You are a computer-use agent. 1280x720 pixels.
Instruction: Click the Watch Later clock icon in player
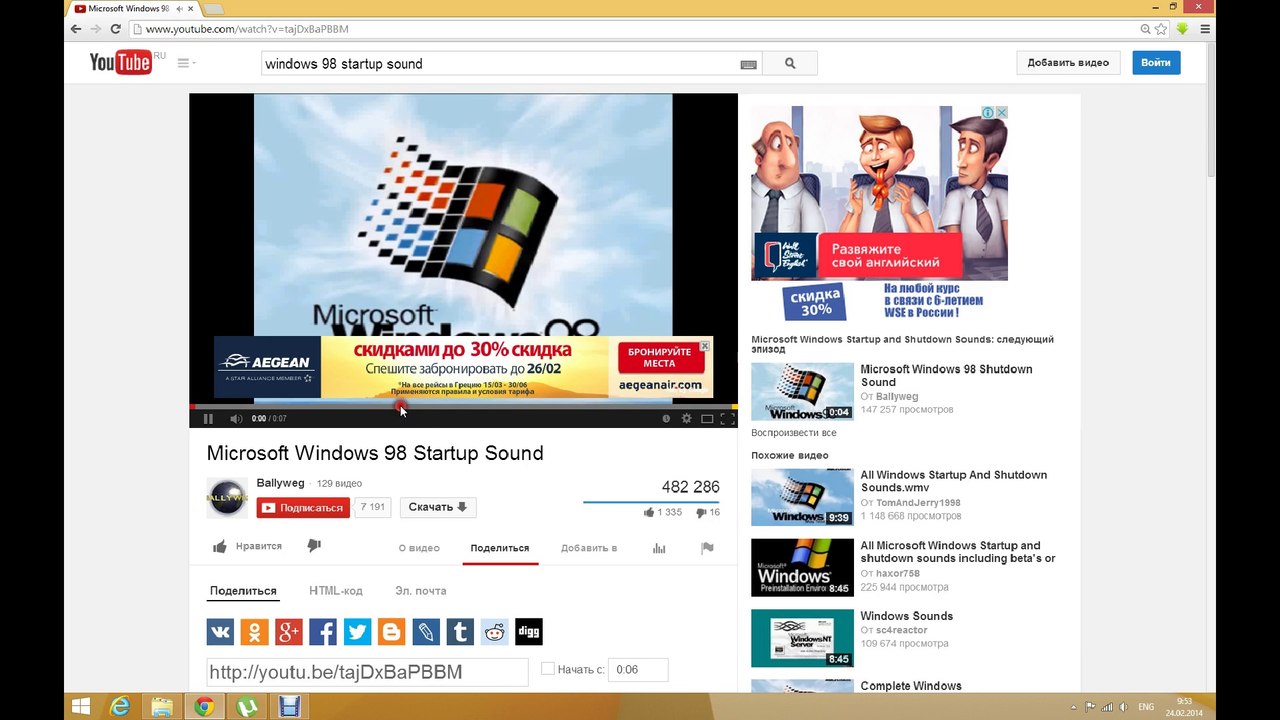[666, 419]
